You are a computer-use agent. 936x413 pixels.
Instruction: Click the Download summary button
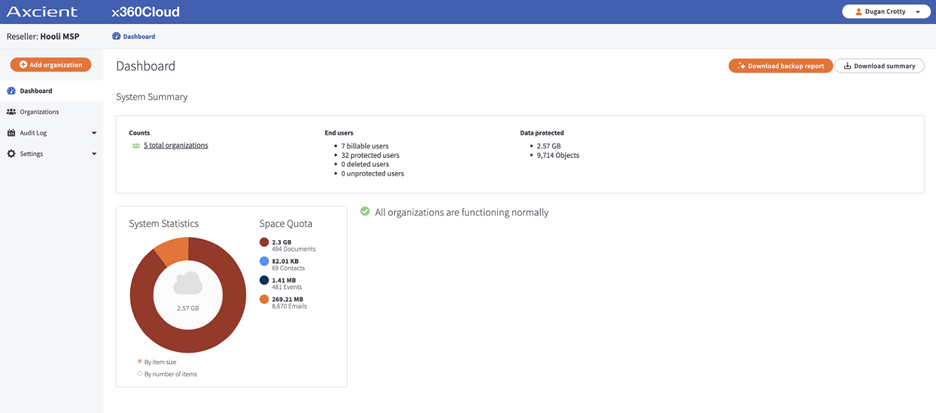click(879, 66)
